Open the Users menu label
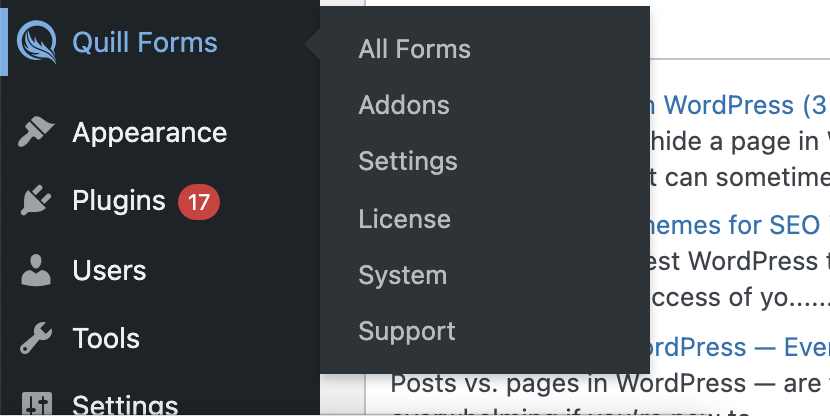The height and width of the screenshot is (416, 830). pyautogui.click(x=110, y=270)
